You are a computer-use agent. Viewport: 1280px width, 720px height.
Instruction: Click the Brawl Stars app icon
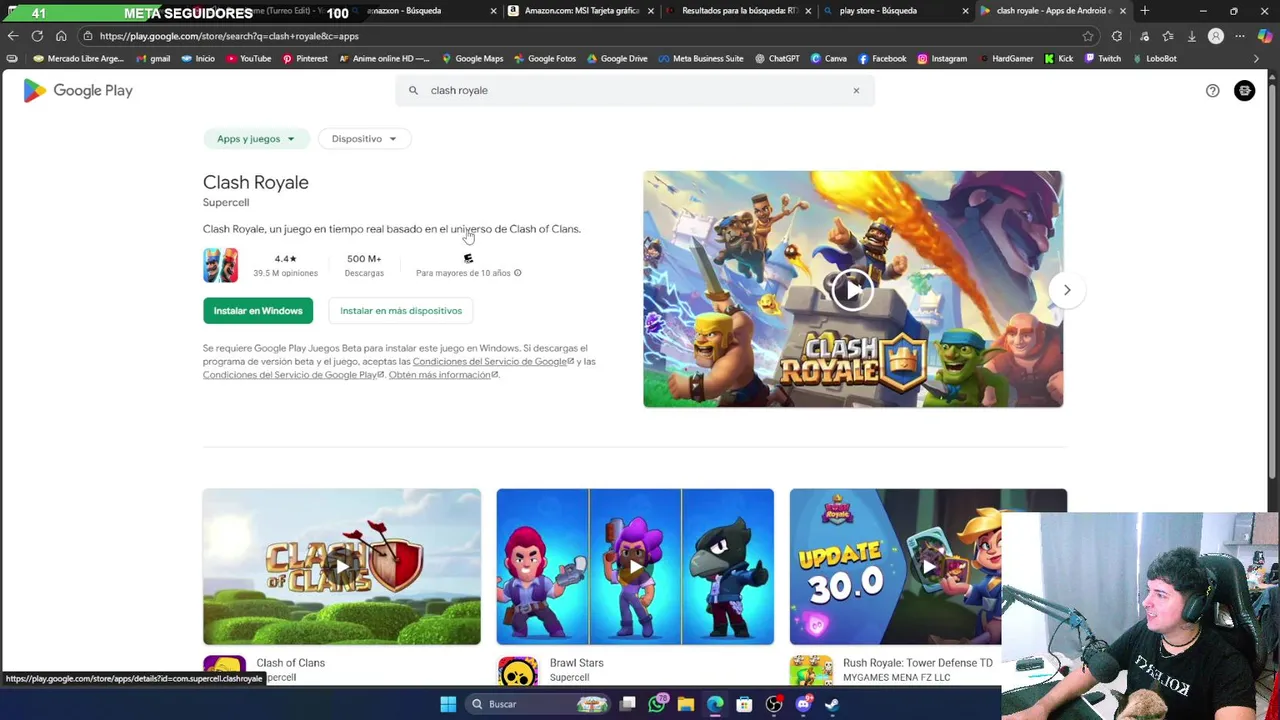518,672
